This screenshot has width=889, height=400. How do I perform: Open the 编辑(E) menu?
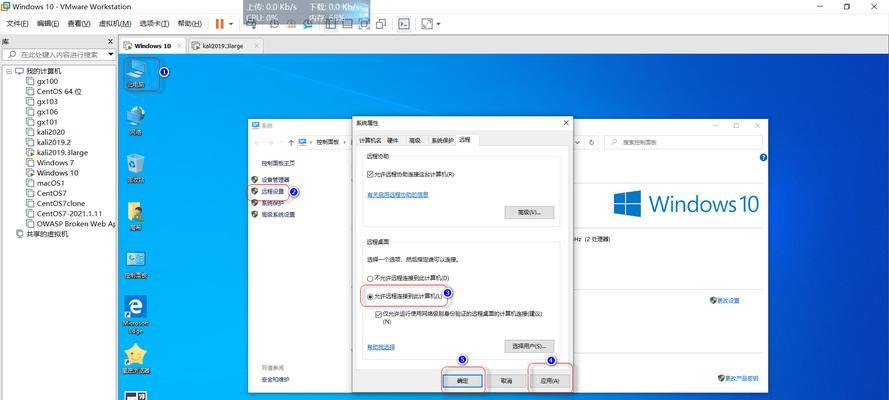point(48,24)
